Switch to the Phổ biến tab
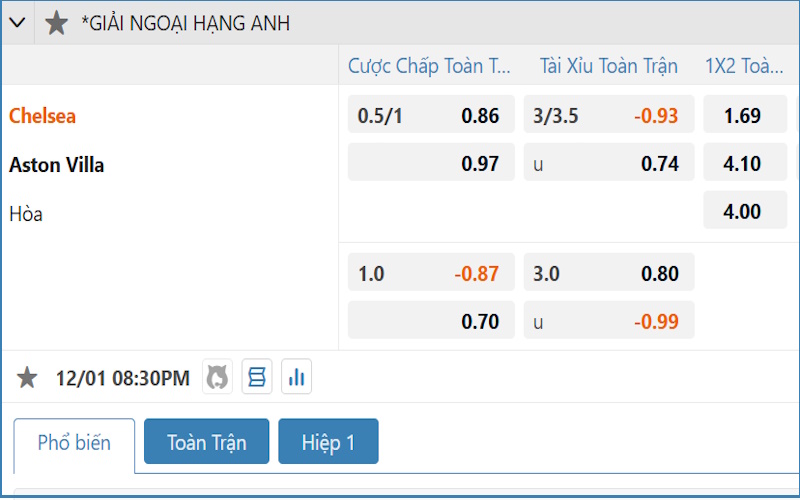 click(74, 443)
